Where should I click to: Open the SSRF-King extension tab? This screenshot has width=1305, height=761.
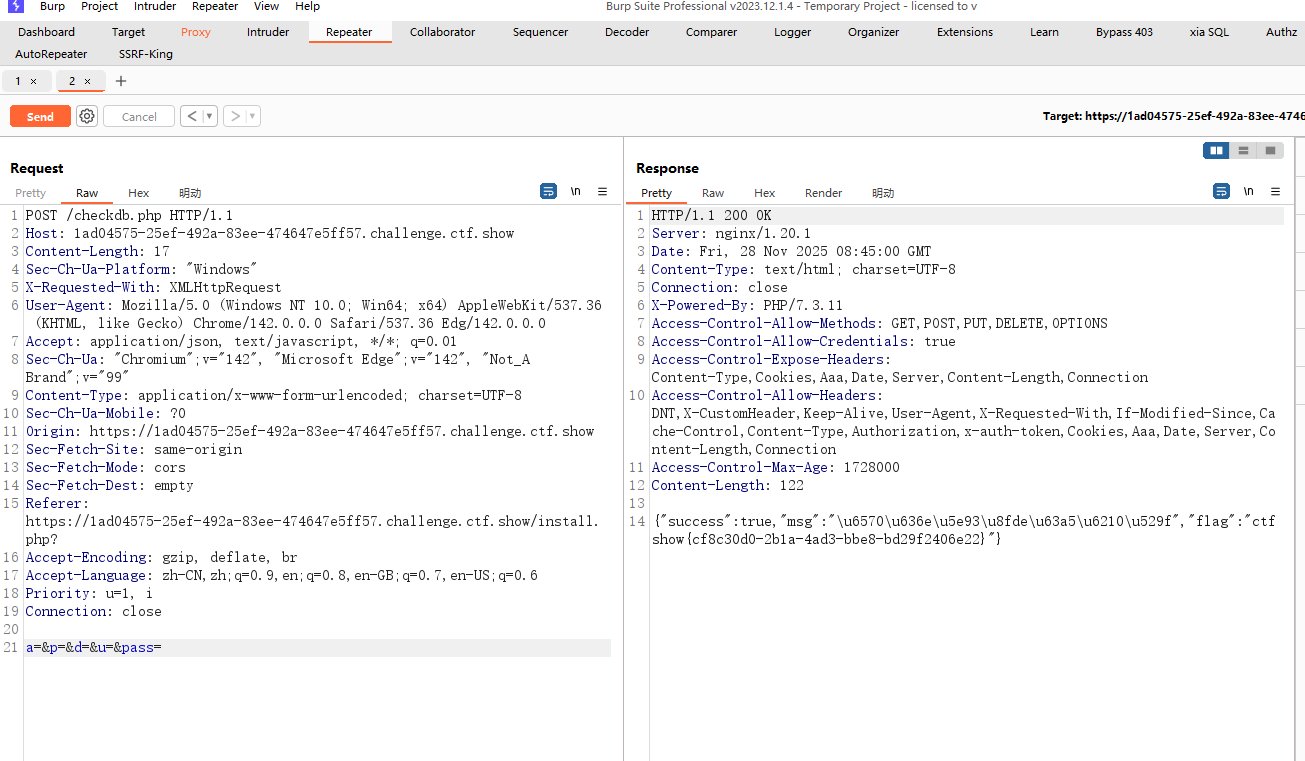click(x=146, y=54)
